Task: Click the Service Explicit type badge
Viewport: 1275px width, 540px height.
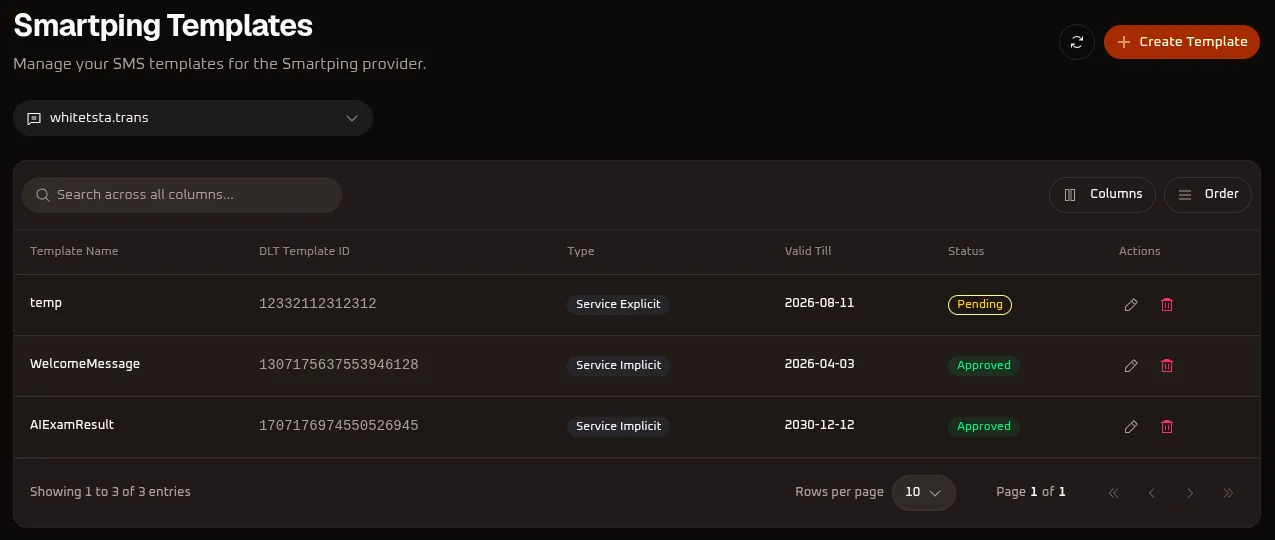Action: pyautogui.click(x=618, y=304)
